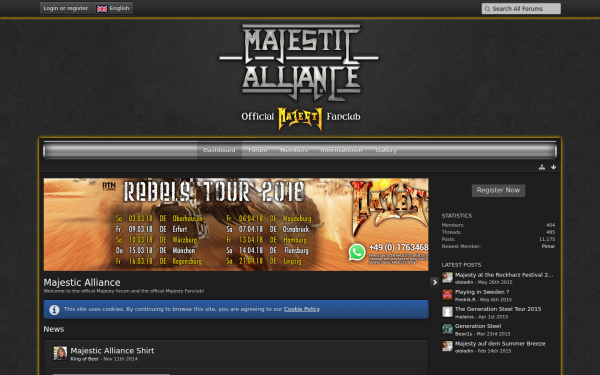Click author Beav1s under Generation Steel
Screen dimensions: 600x375
[x=463, y=334]
